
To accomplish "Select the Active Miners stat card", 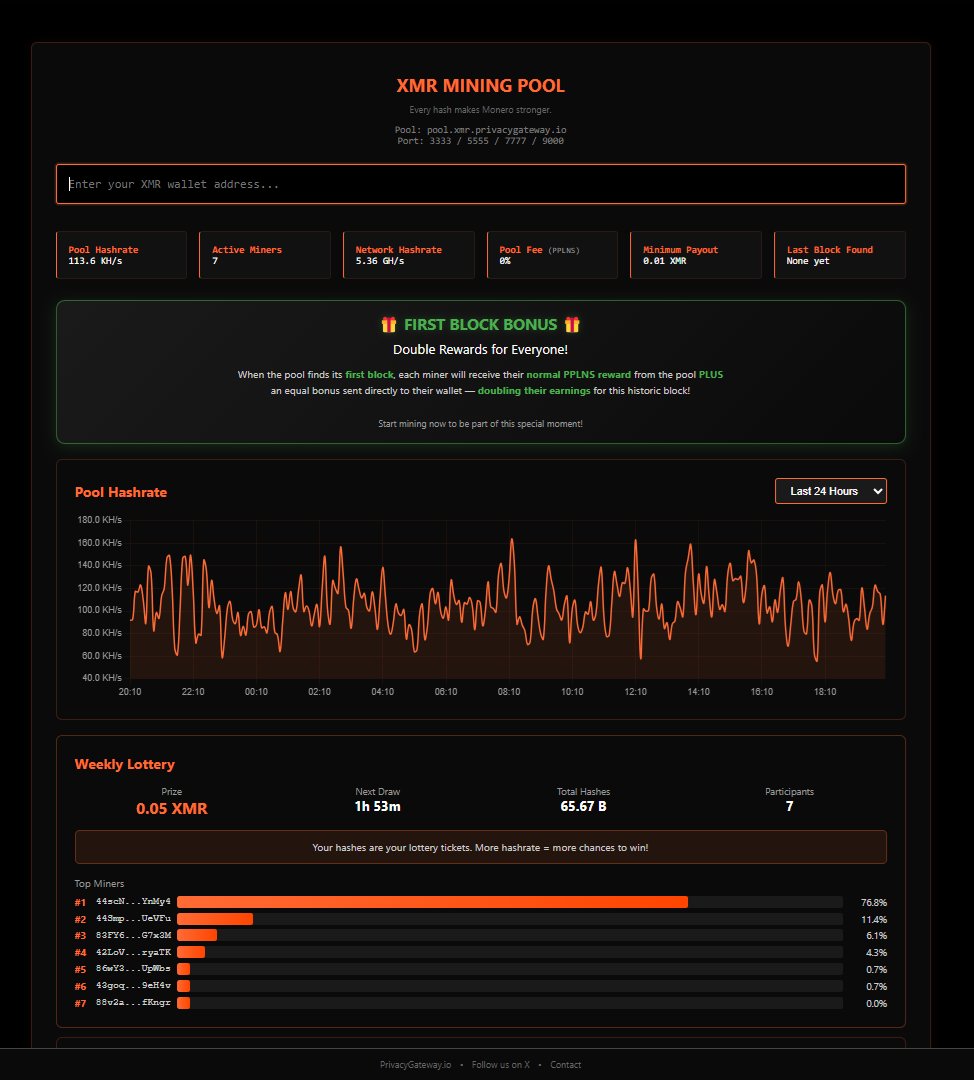I will click(x=265, y=255).
